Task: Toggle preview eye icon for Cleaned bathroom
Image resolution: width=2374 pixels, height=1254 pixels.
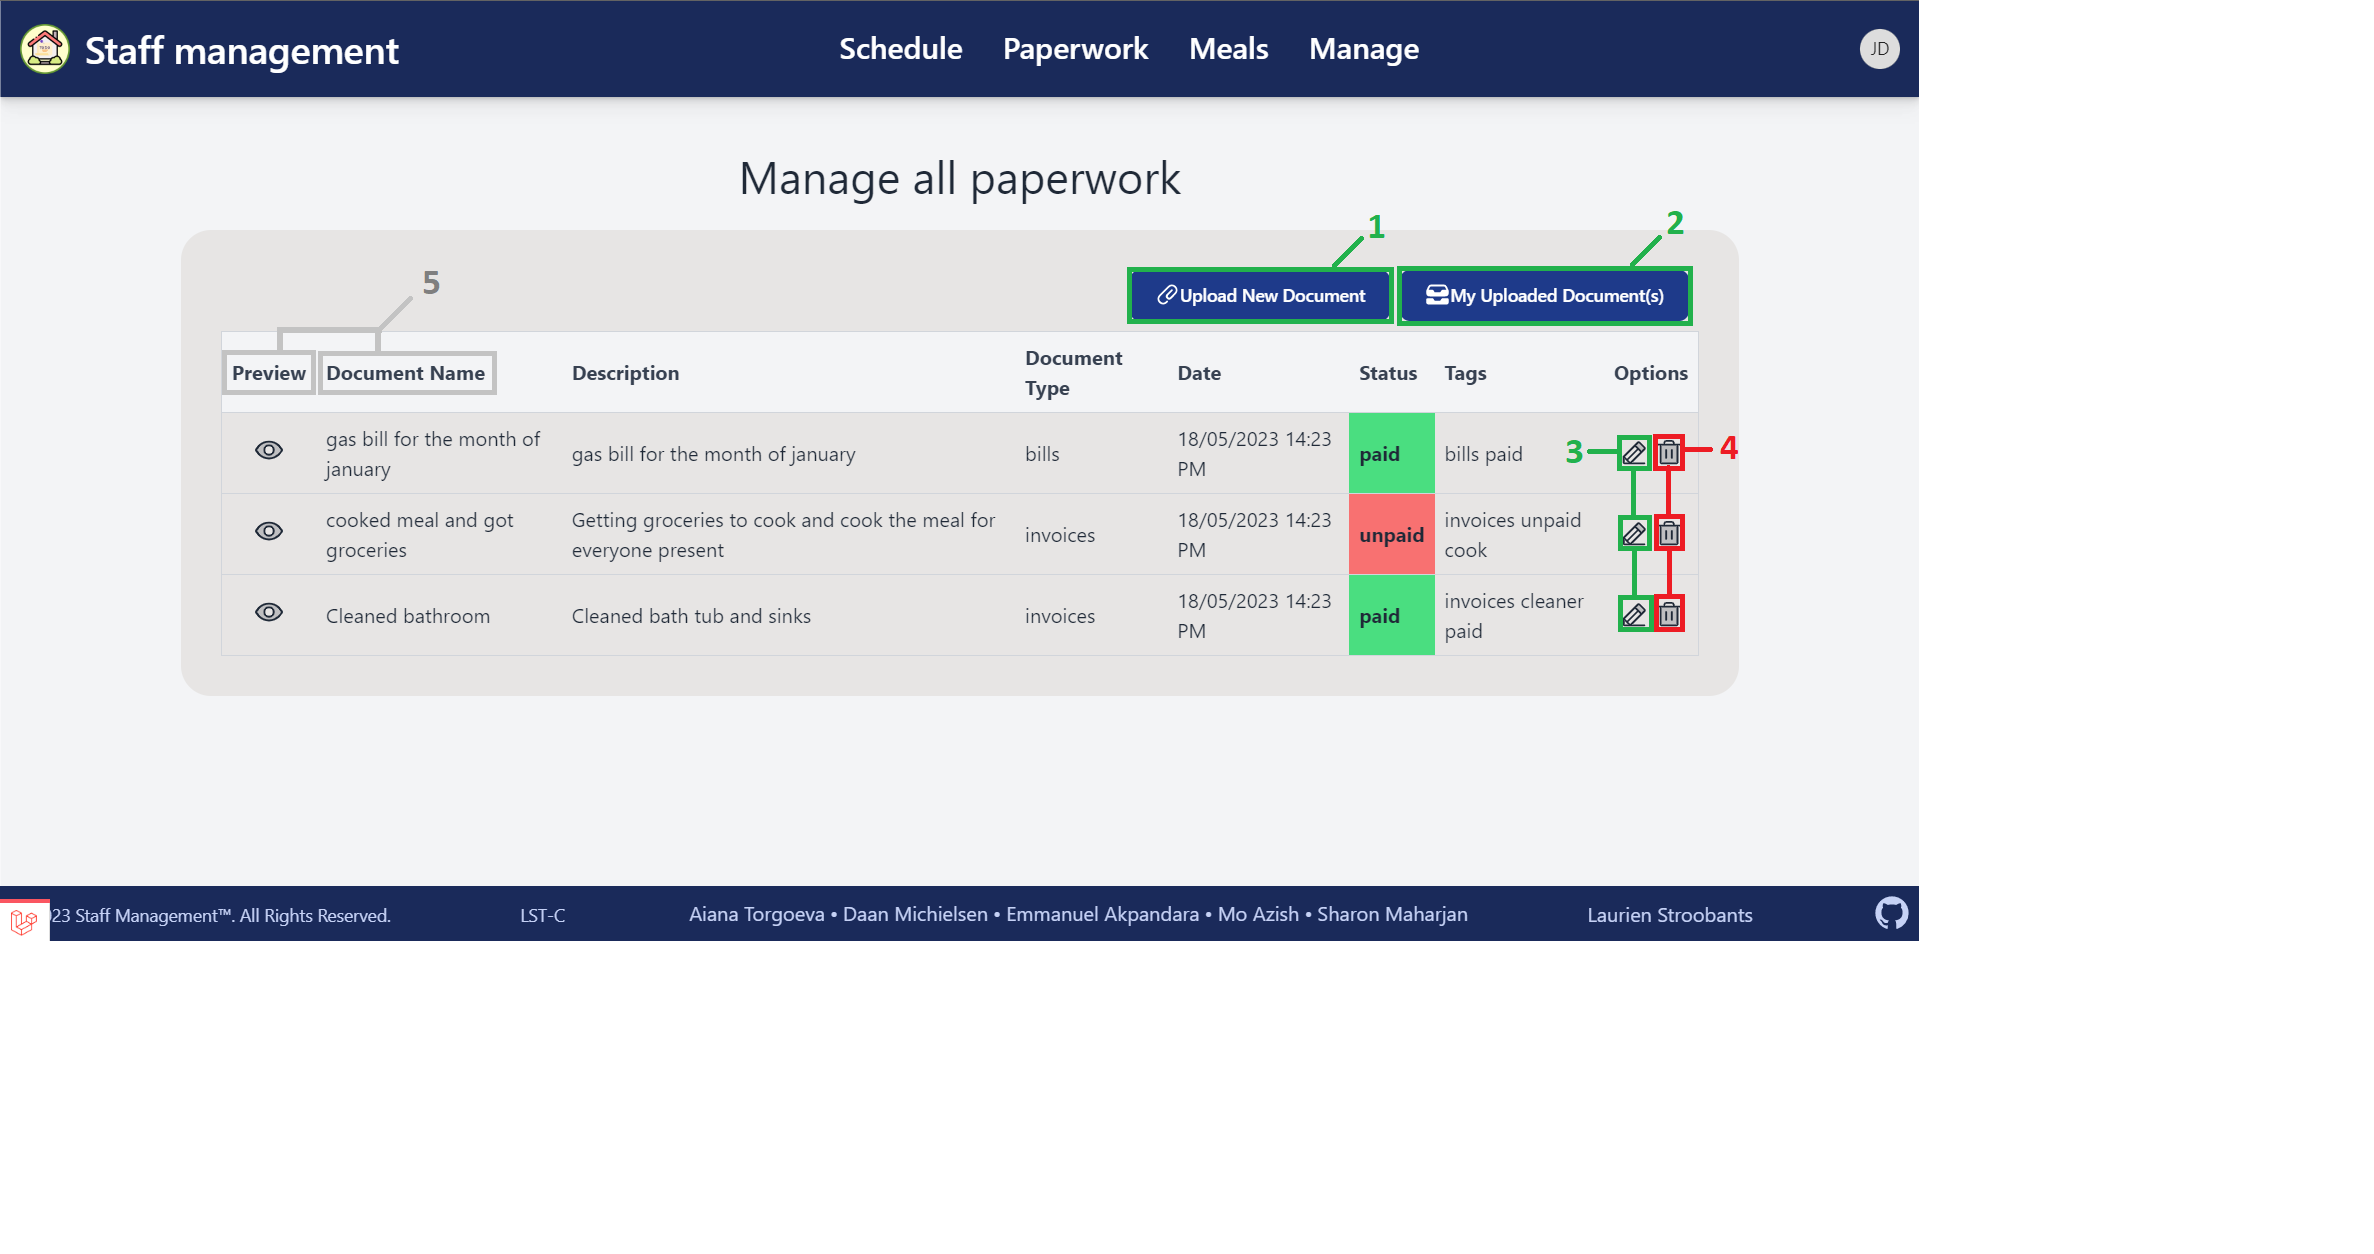Action: pos(268,614)
